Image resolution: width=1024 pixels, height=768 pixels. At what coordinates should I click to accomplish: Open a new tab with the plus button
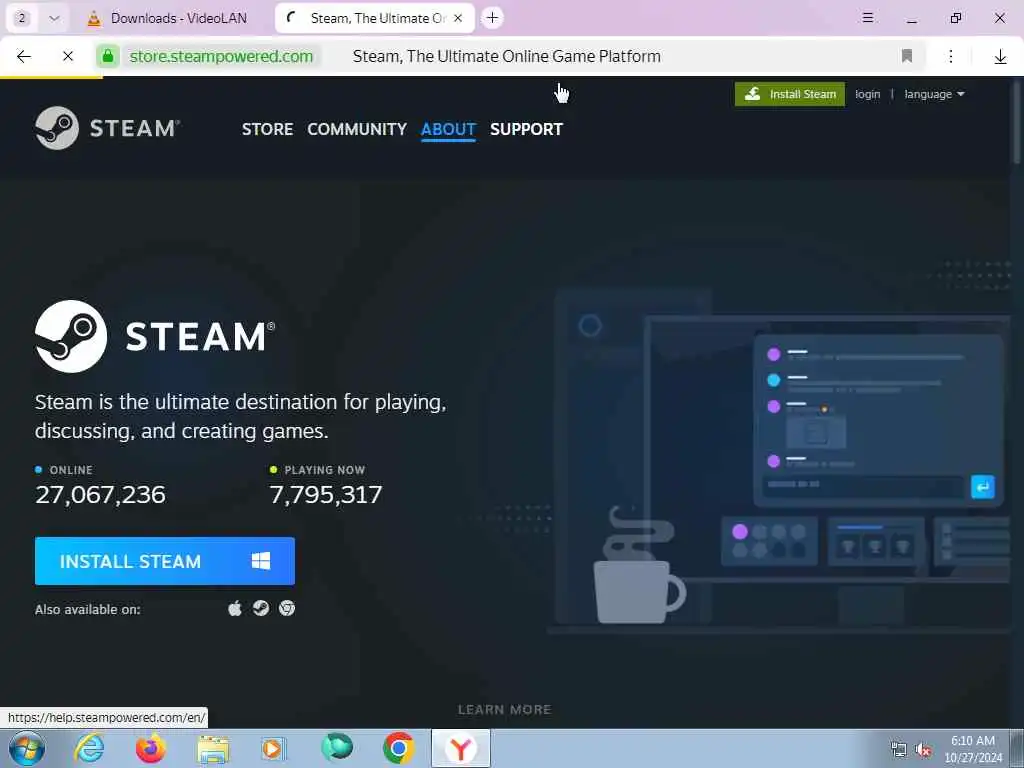tap(492, 18)
